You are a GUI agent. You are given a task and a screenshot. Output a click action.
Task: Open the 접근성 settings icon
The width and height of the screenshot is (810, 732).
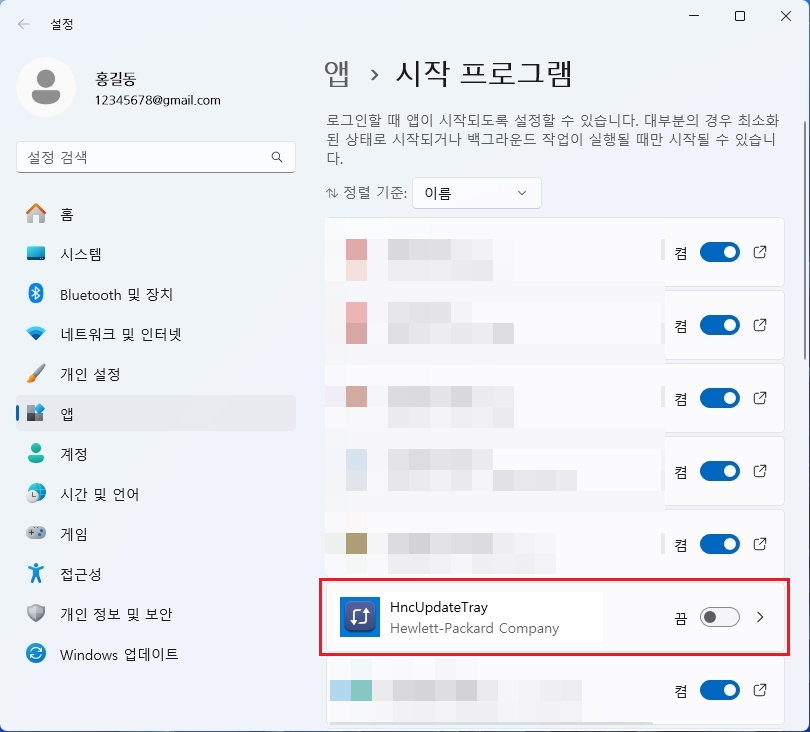pyautogui.click(x=36, y=574)
